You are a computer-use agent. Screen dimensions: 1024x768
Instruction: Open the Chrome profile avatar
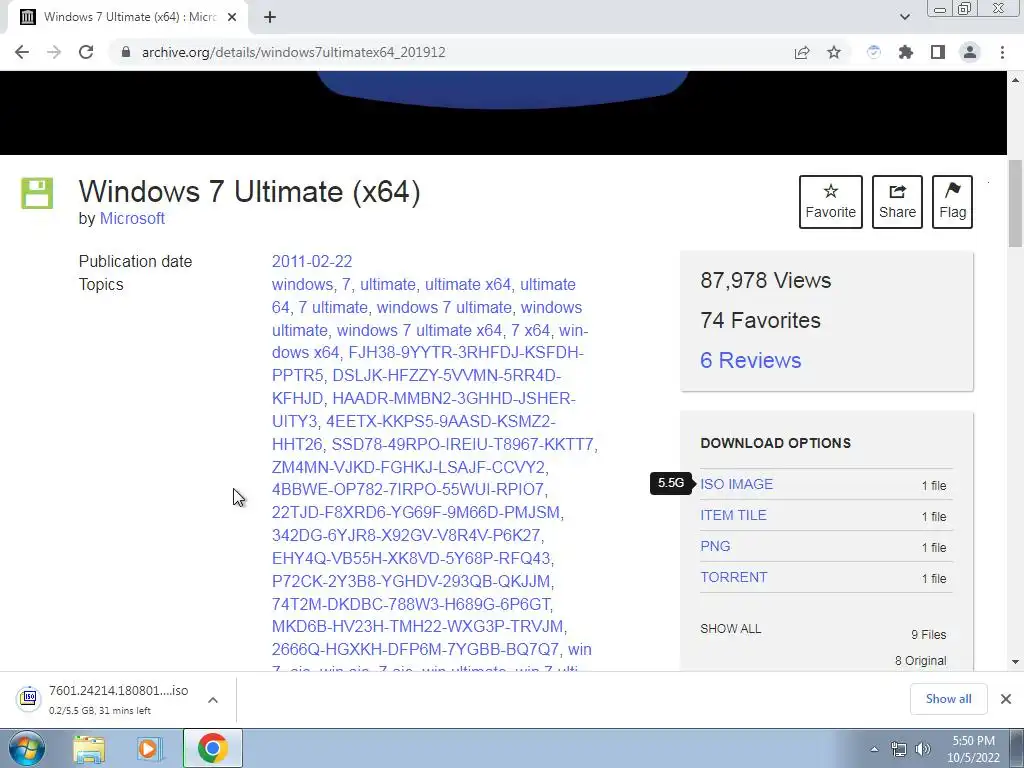970,52
